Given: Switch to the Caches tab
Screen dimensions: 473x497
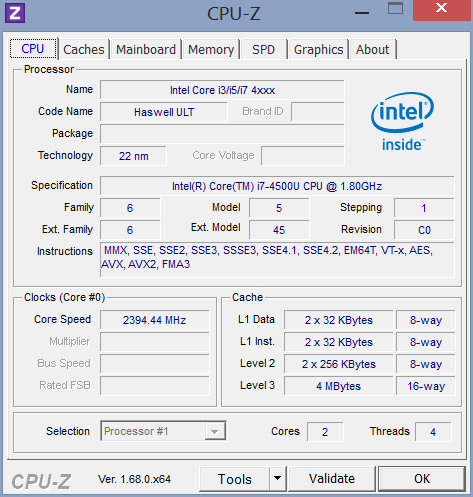Looking at the screenshot, I should (84, 50).
